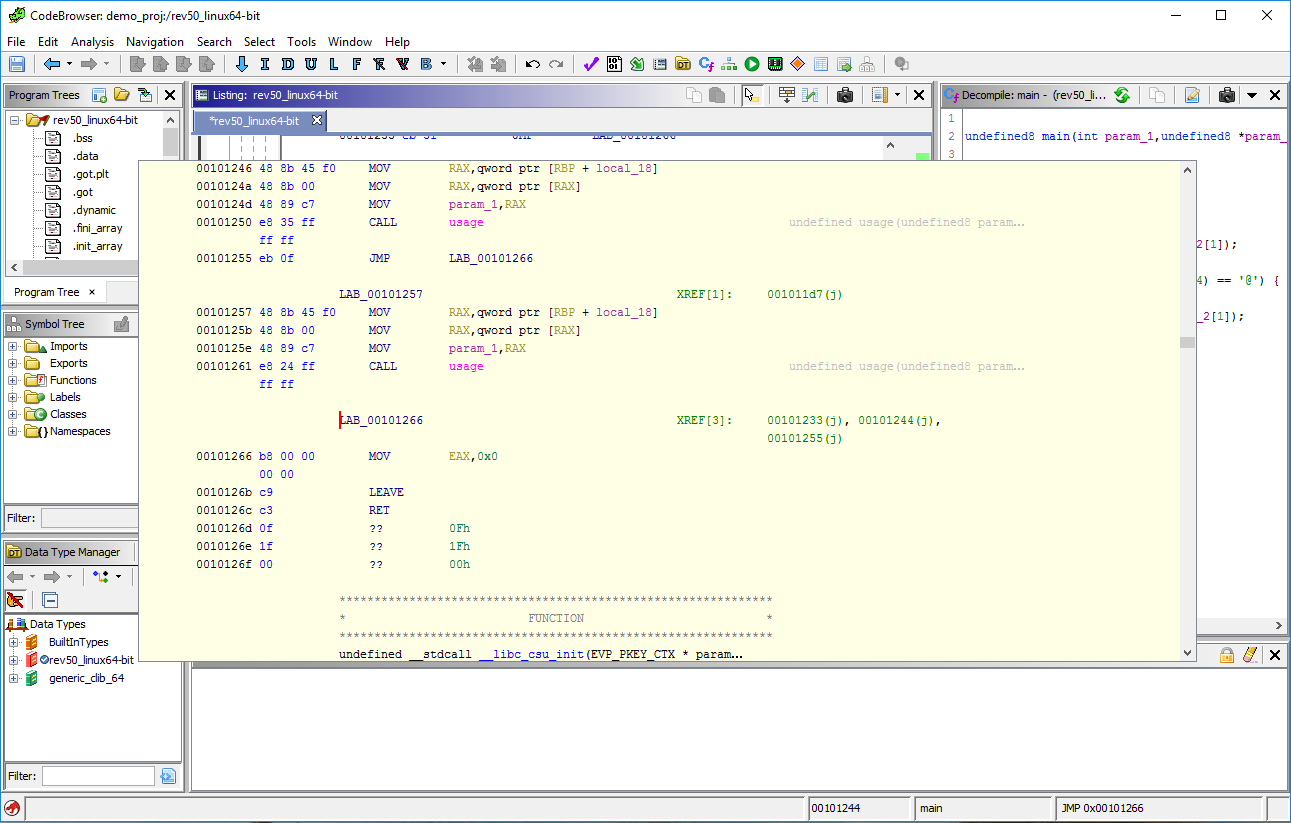
Task: Create new tree view in Program Trees
Action: [x=100, y=95]
